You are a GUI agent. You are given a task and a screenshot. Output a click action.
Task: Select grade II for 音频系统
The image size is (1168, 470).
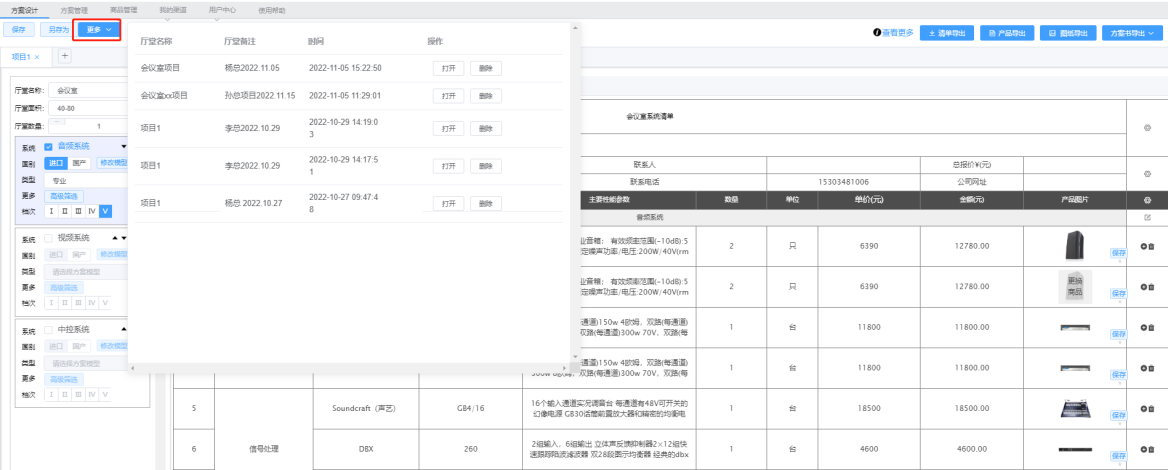coord(65,212)
